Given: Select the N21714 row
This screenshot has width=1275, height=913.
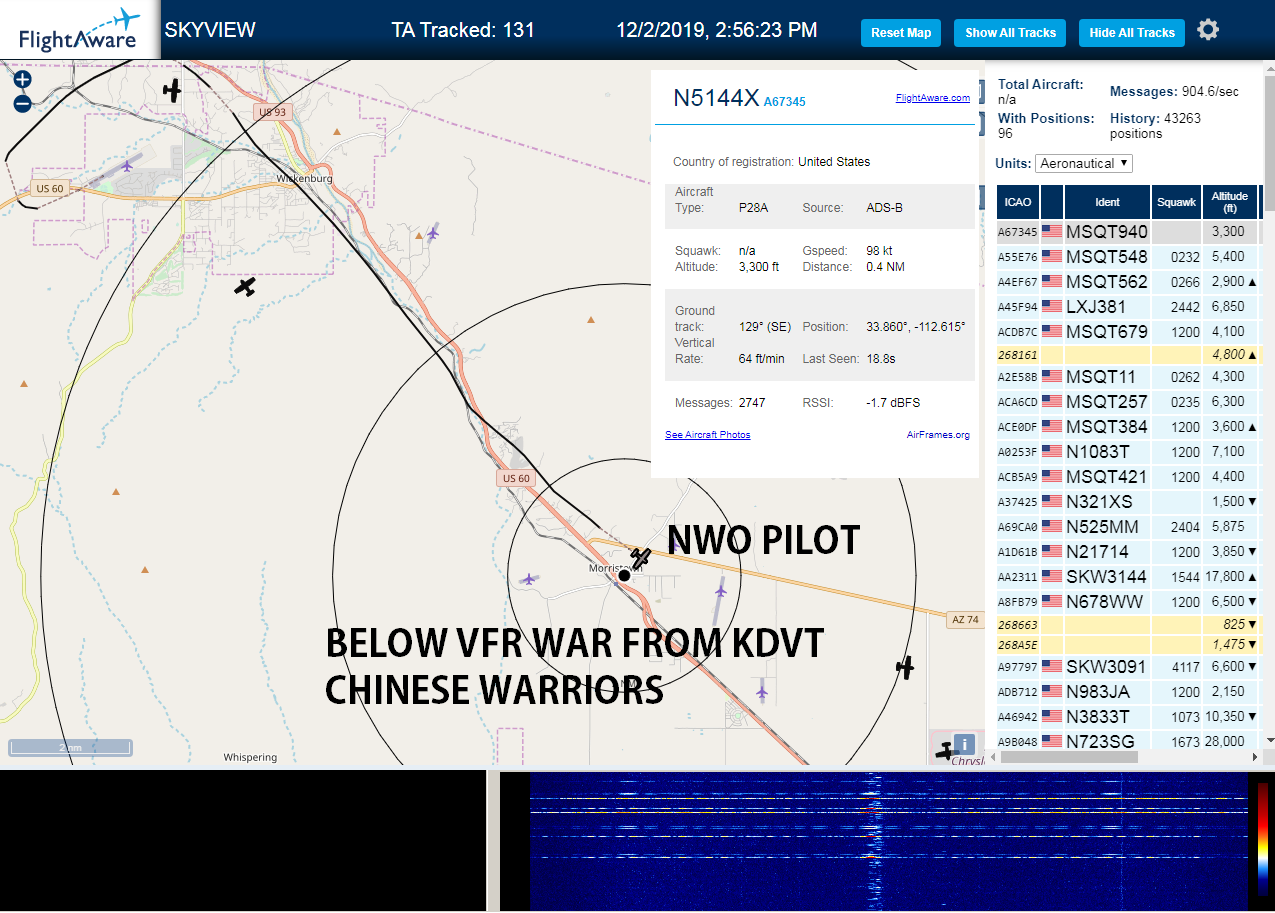Looking at the screenshot, I should click(1128, 552).
